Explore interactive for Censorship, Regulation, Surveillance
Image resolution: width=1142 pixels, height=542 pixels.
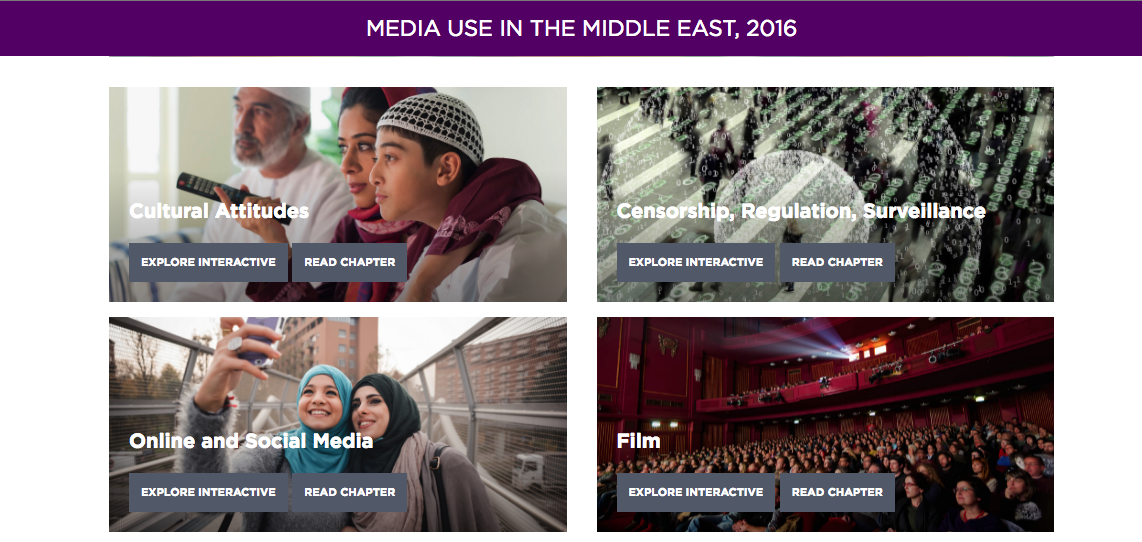pos(696,262)
